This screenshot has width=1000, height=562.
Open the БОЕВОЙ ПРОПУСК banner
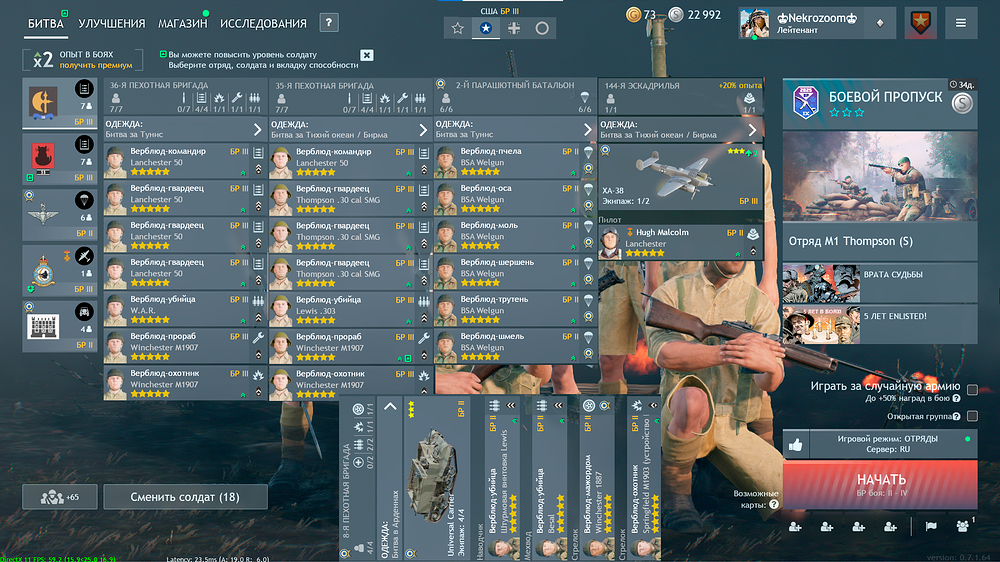[x=880, y=98]
